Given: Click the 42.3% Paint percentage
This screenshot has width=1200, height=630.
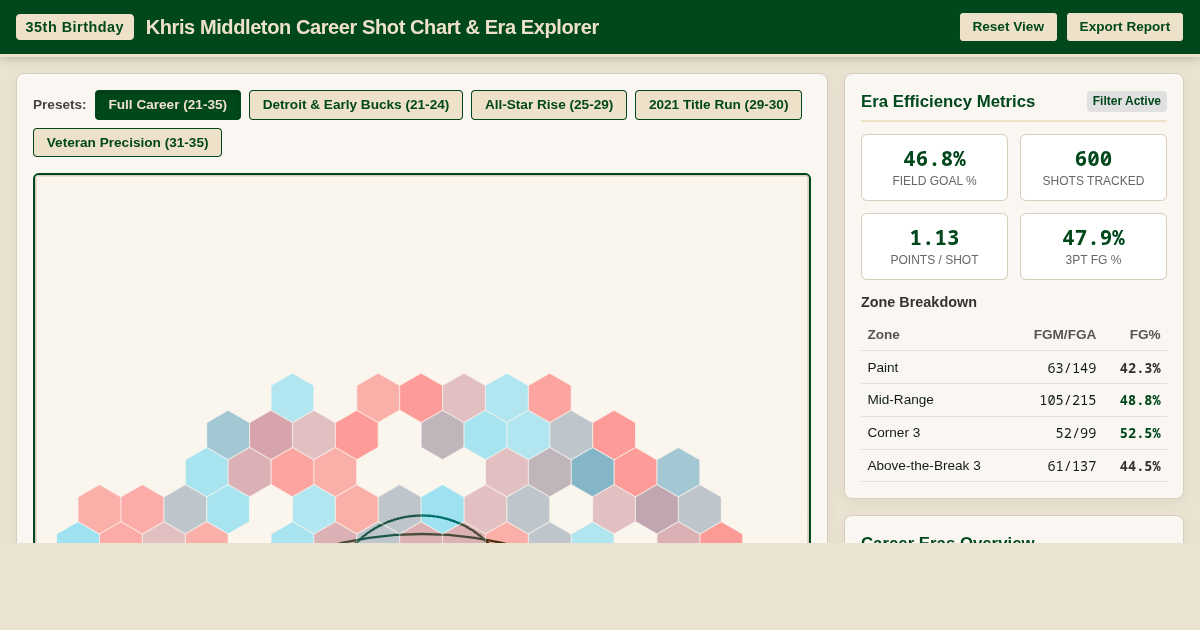Looking at the screenshot, I should [x=1140, y=368].
